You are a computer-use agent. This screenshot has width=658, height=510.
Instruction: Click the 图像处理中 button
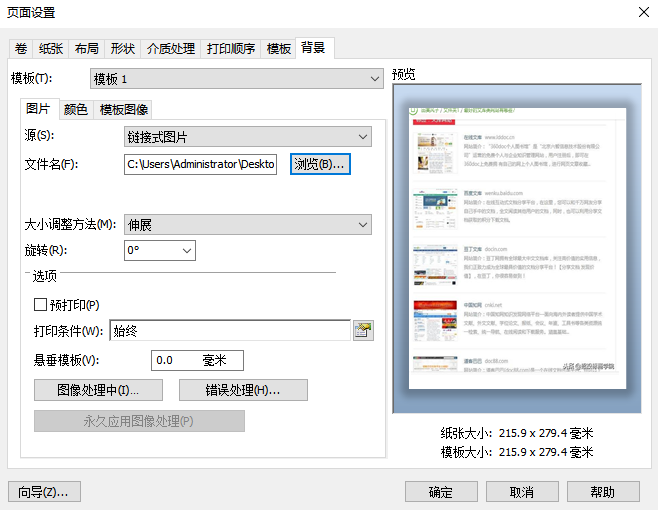click(98, 390)
